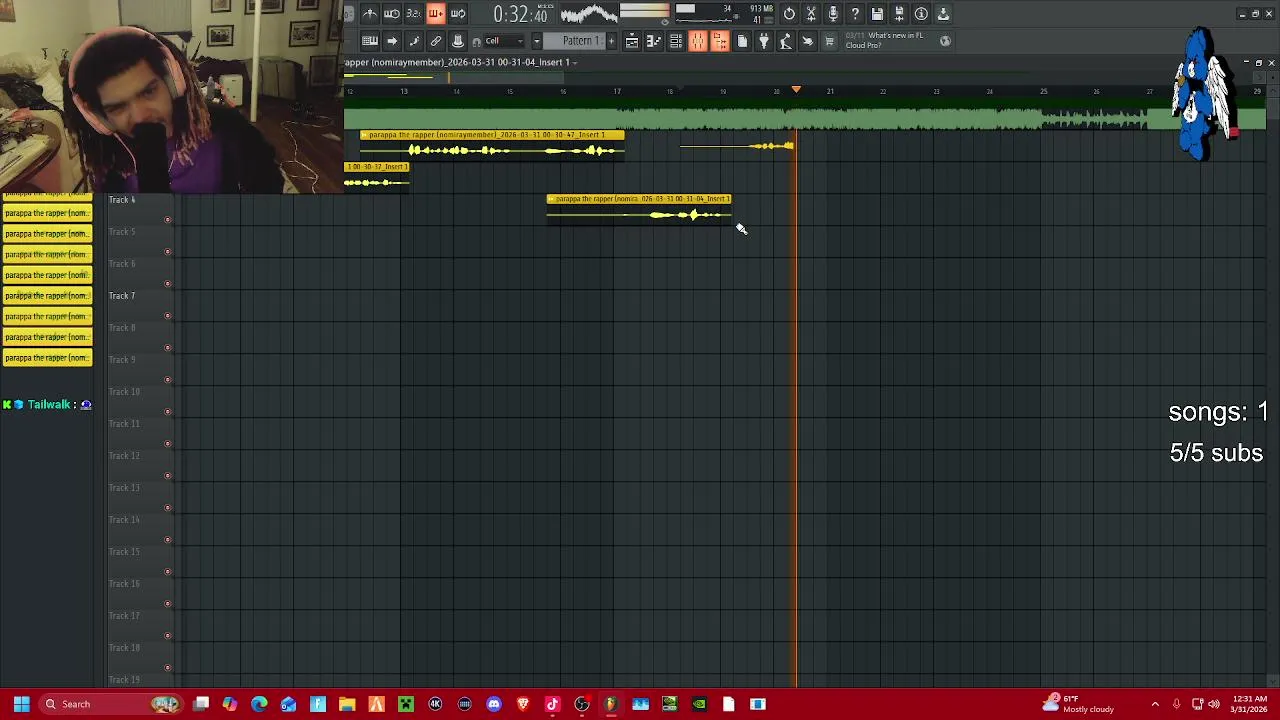The height and width of the screenshot is (720, 1280).
Task: Mute Track 10 using its dot
Action: [168, 412]
